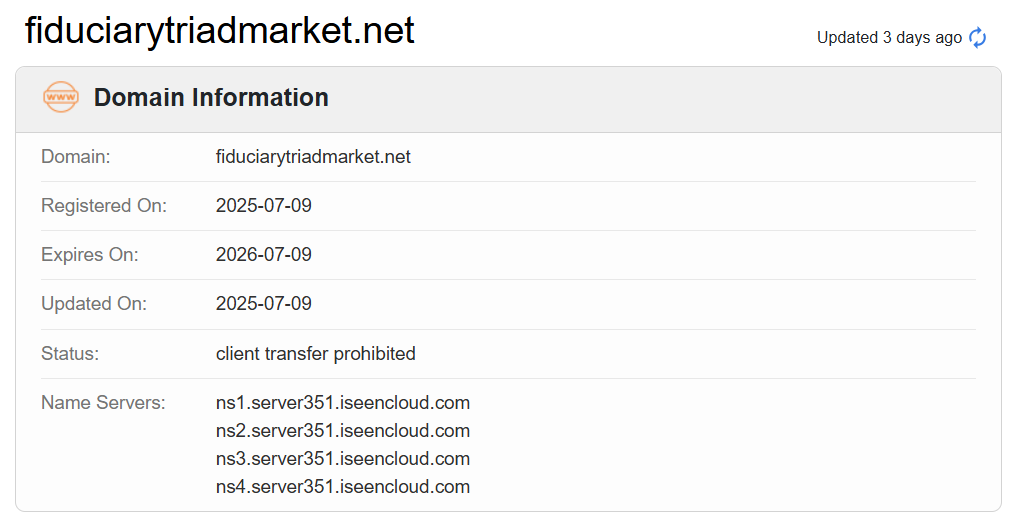Click the "Expires On:" label

coord(90,255)
